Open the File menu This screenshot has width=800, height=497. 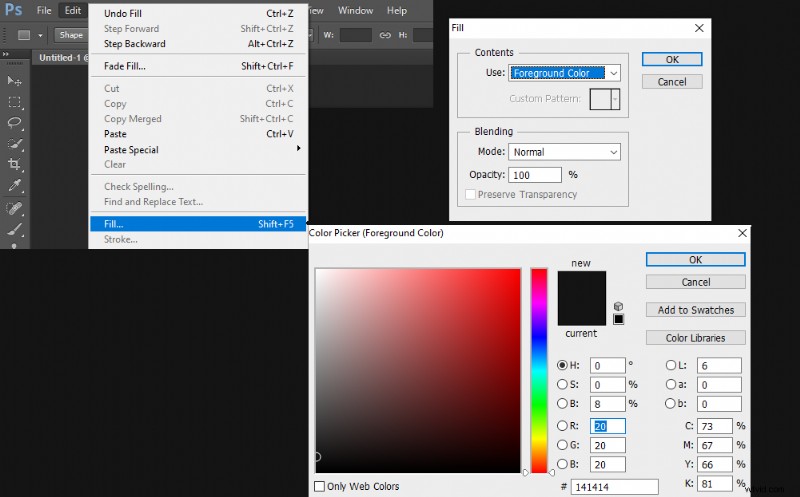44,10
